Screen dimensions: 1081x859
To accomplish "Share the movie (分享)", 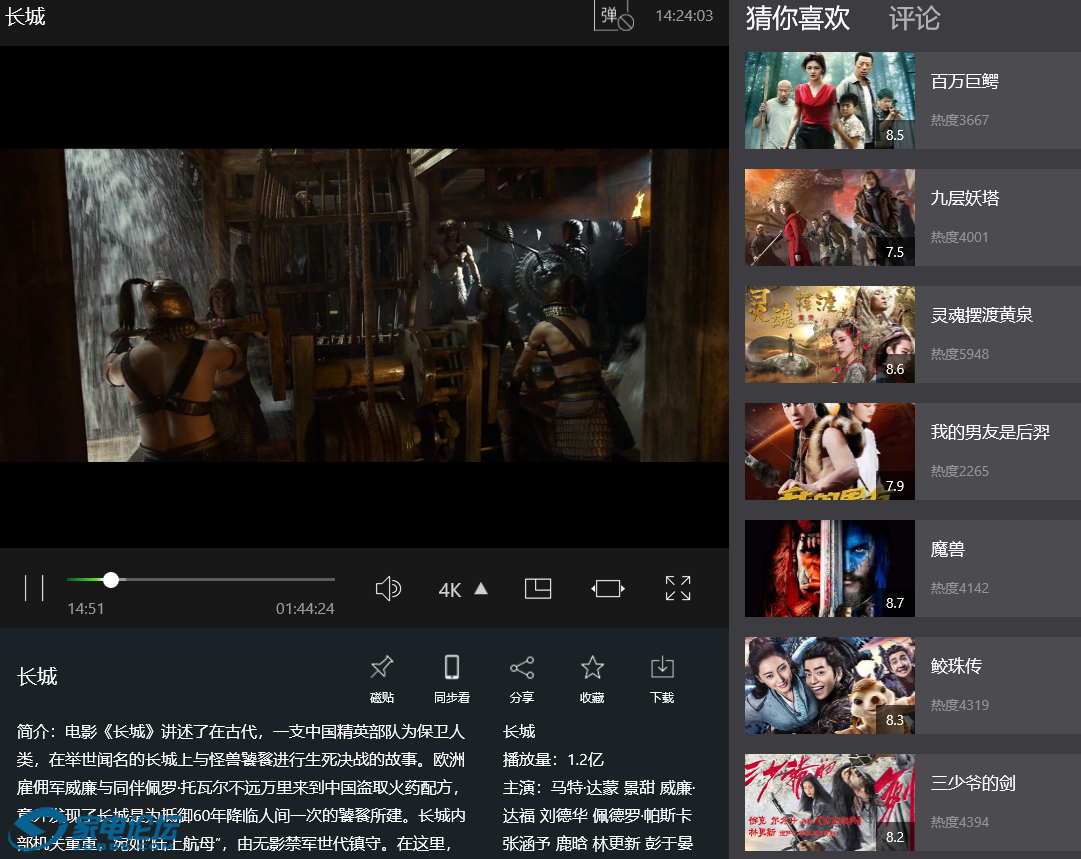I will click(x=521, y=678).
